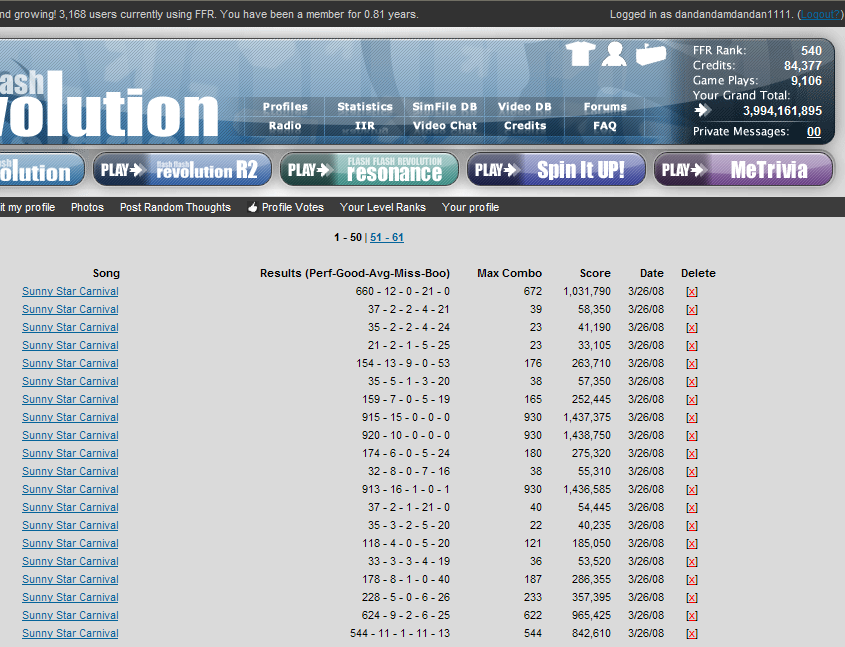Remove the 842,610 score entry
This screenshot has width=845, height=647.
pyautogui.click(x=691, y=634)
